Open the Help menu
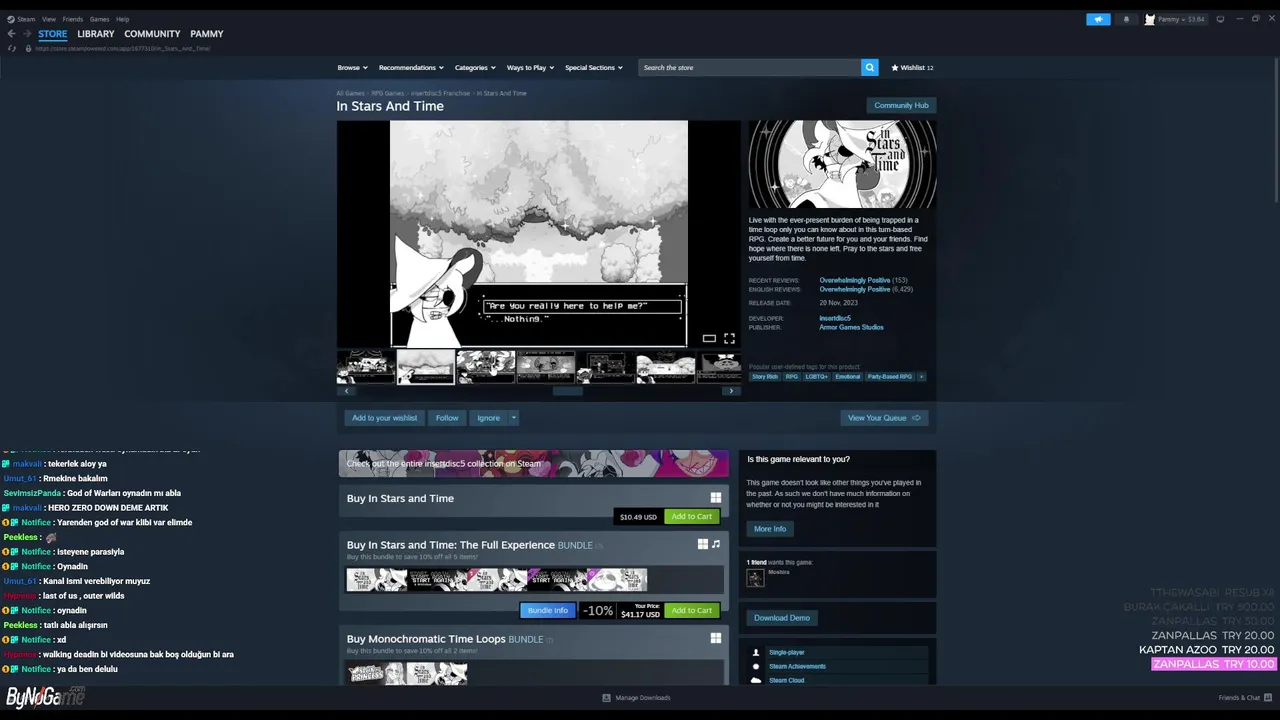 [122, 19]
